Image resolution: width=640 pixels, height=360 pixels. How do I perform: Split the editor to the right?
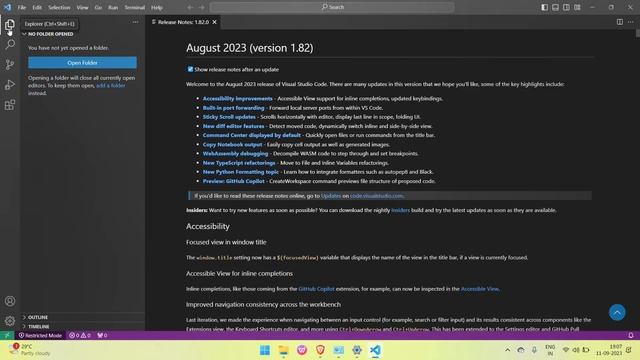tap(620, 22)
